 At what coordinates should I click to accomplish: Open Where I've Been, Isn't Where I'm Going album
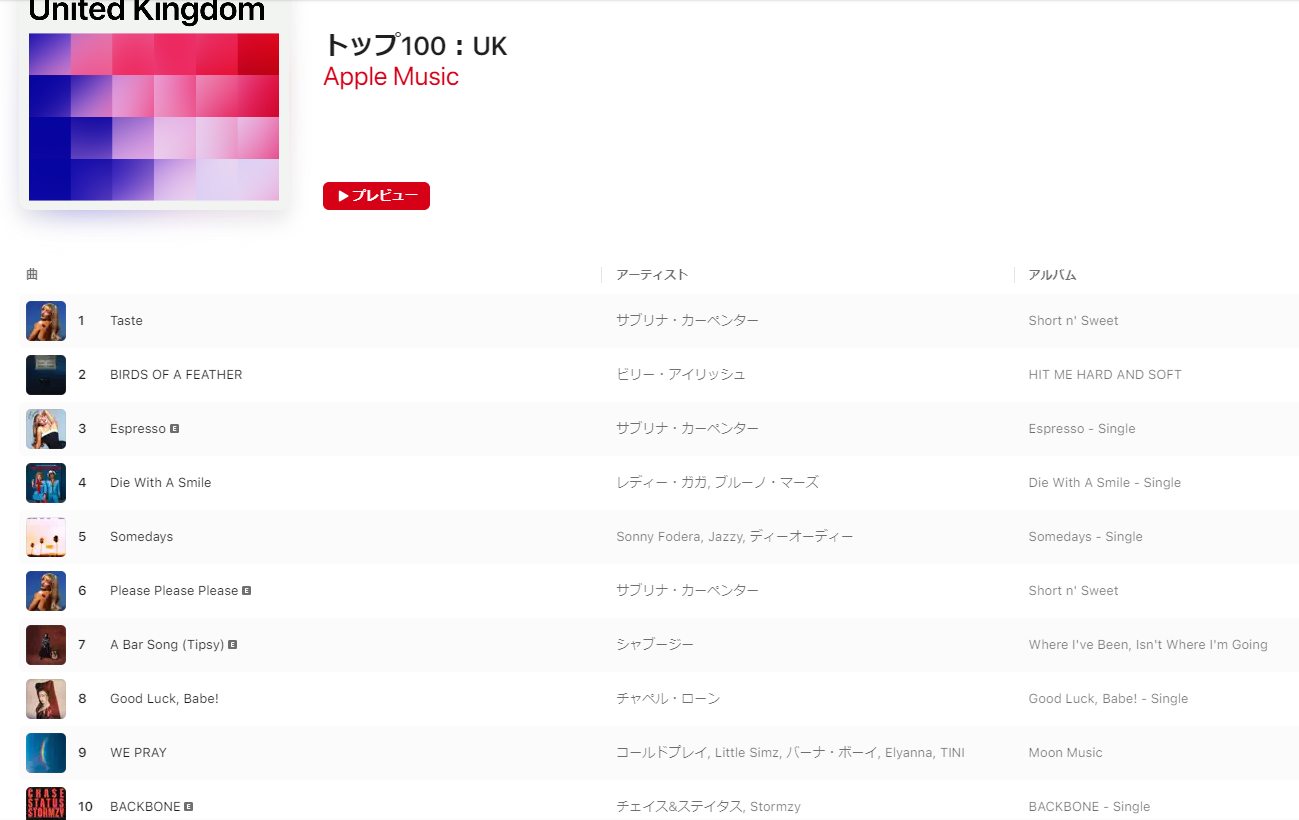point(1148,645)
